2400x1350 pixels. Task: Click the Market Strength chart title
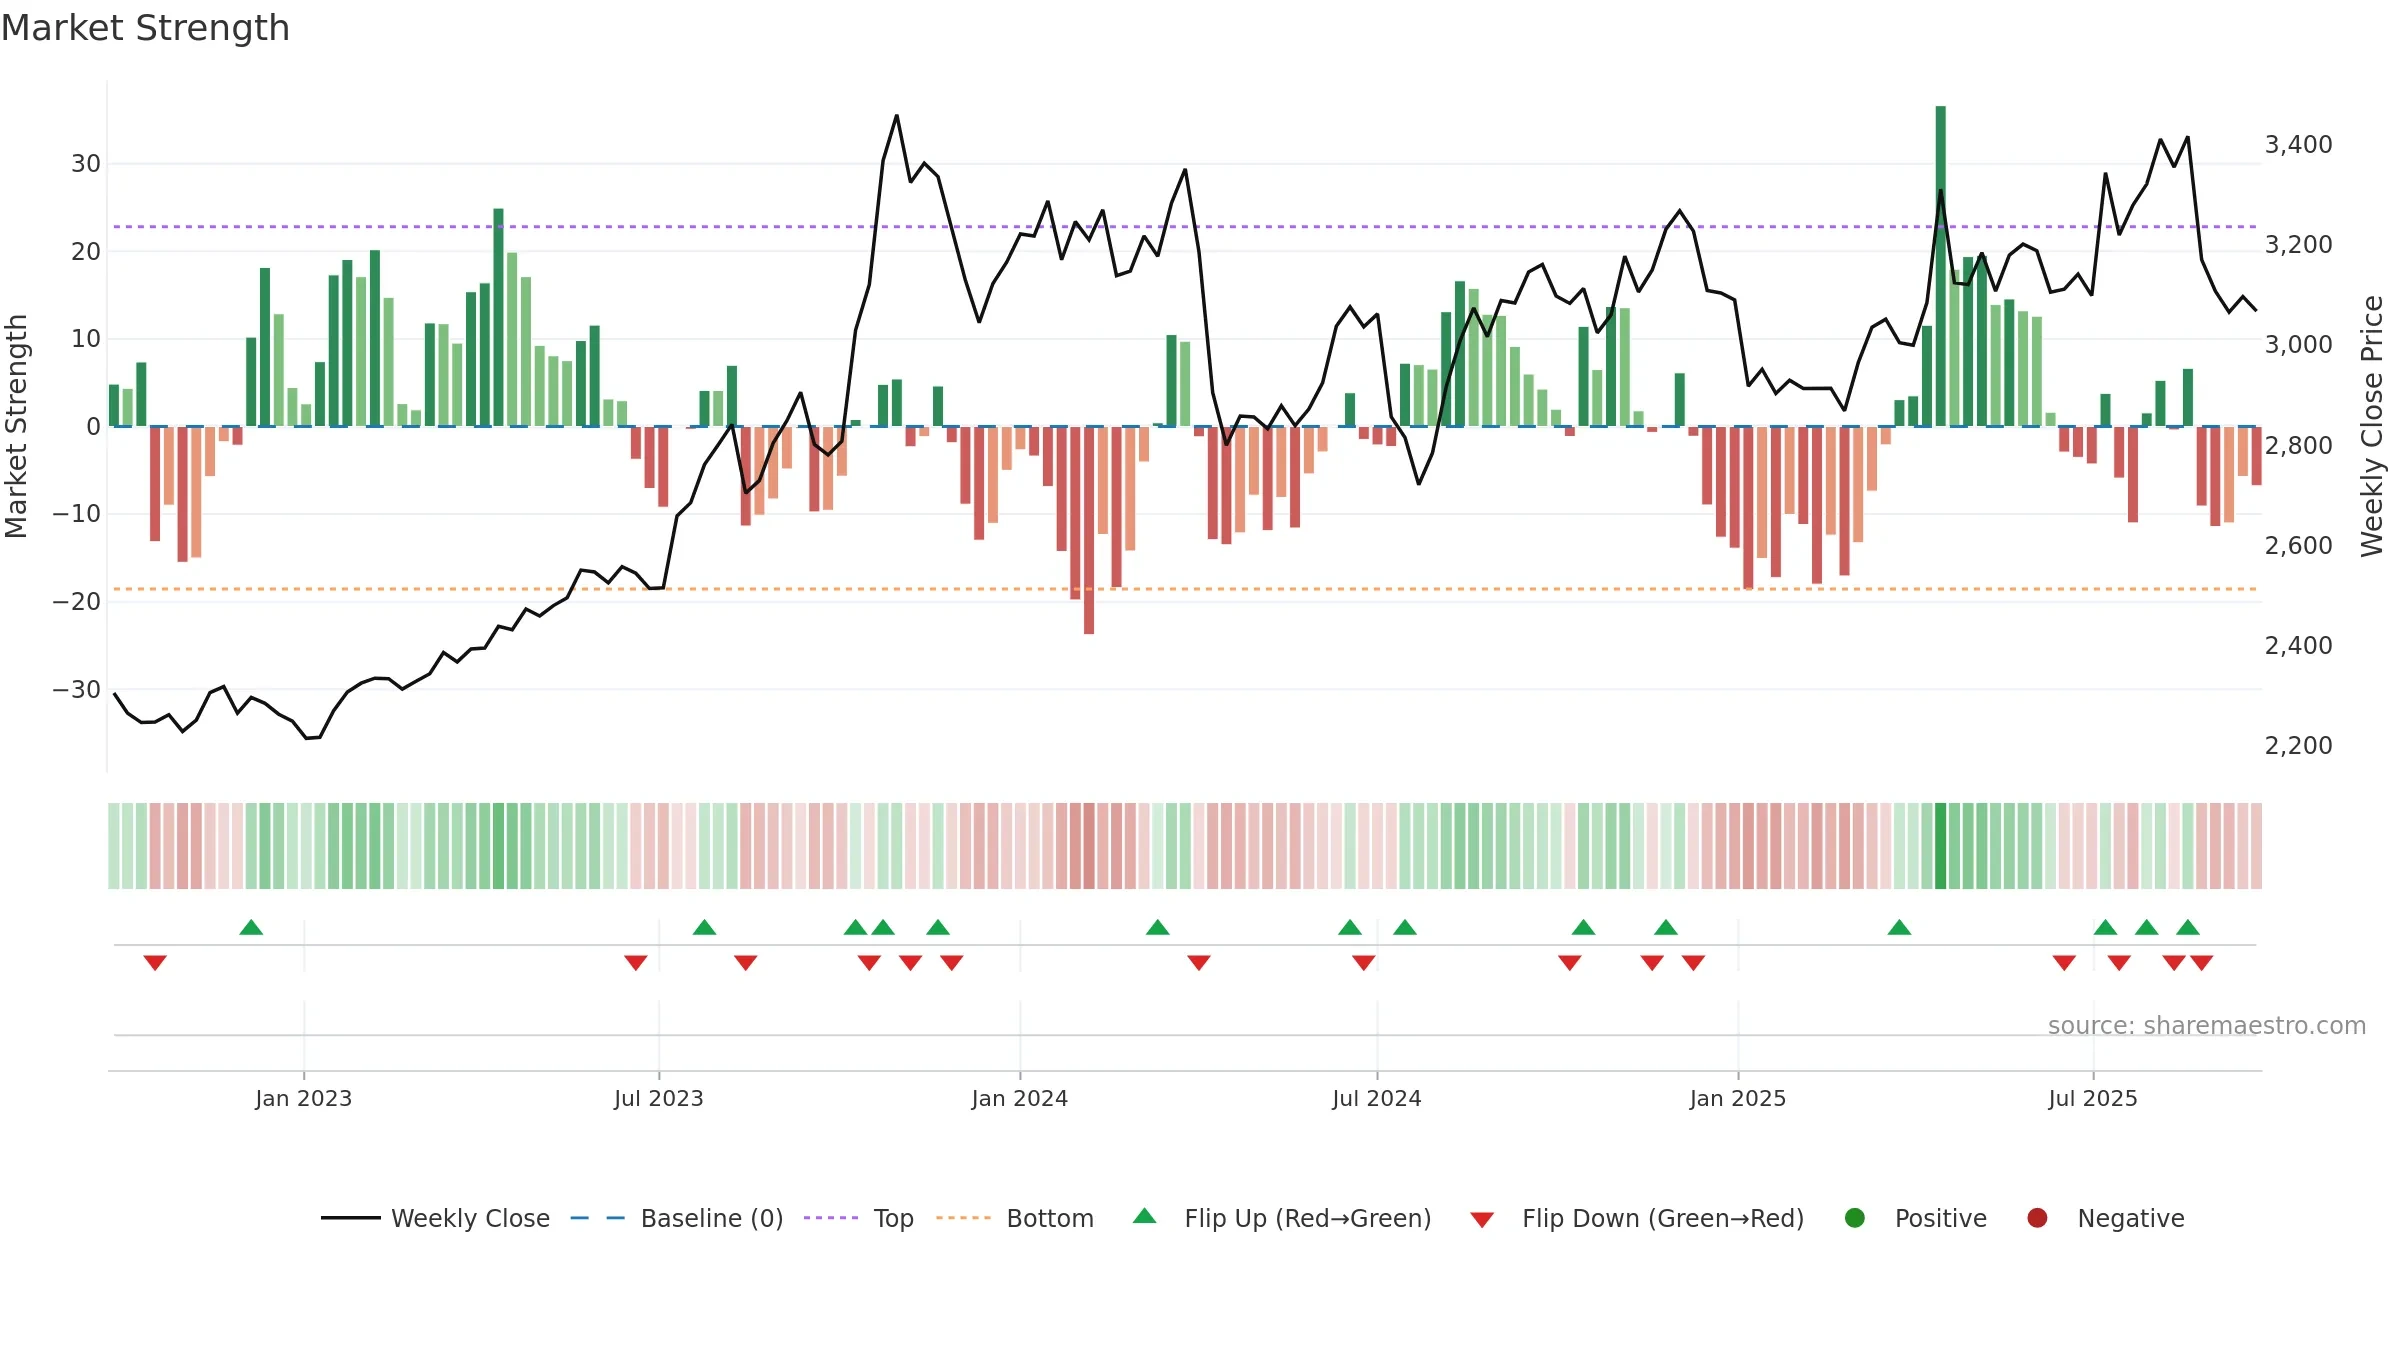click(x=145, y=28)
